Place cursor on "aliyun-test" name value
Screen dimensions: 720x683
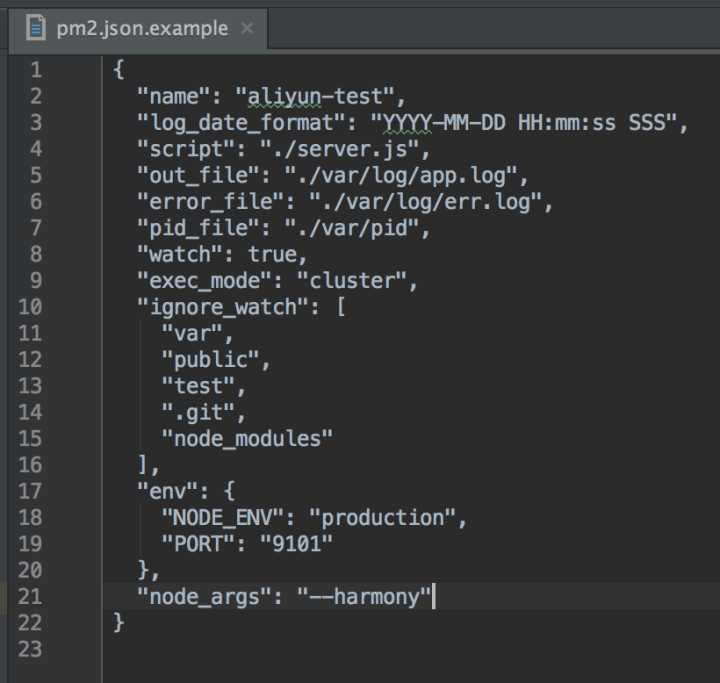pyautogui.click(x=315, y=96)
